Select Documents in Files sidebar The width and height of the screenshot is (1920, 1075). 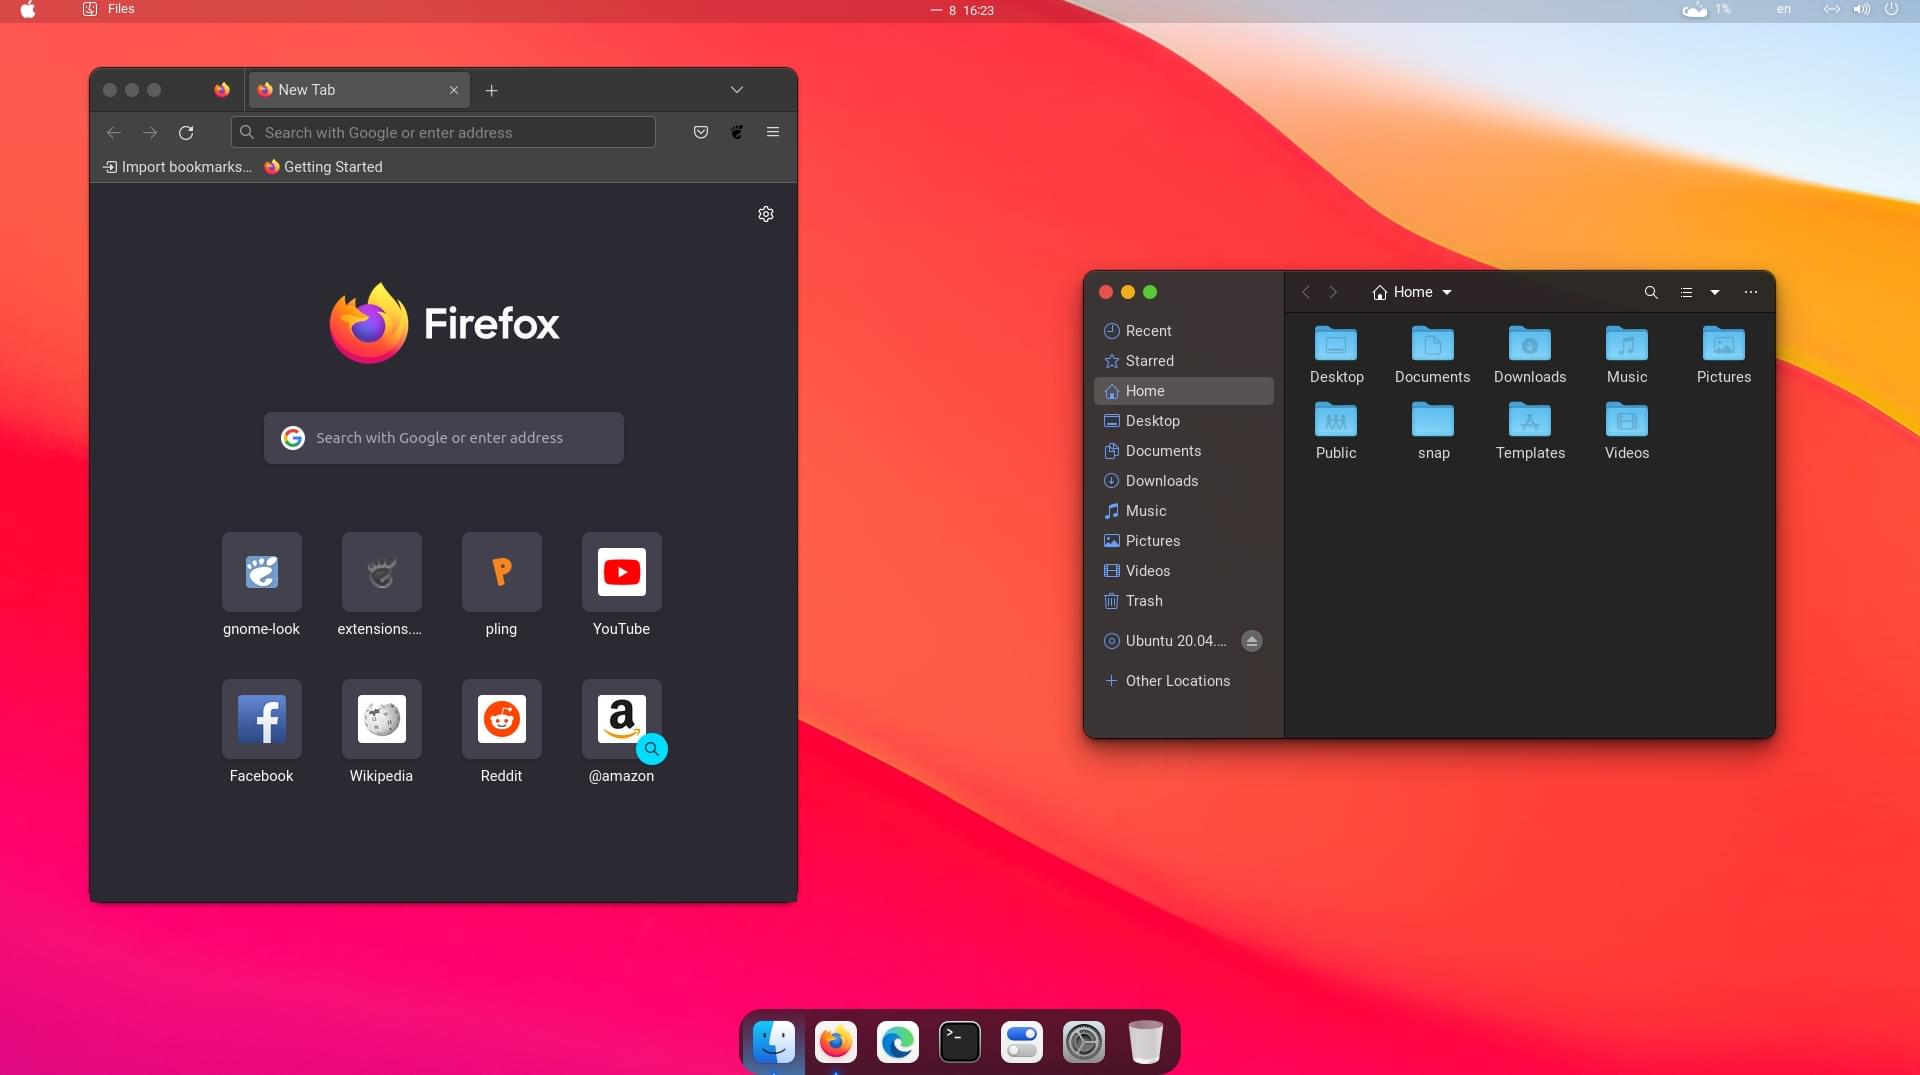pyautogui.click(x=1184, y=451)
